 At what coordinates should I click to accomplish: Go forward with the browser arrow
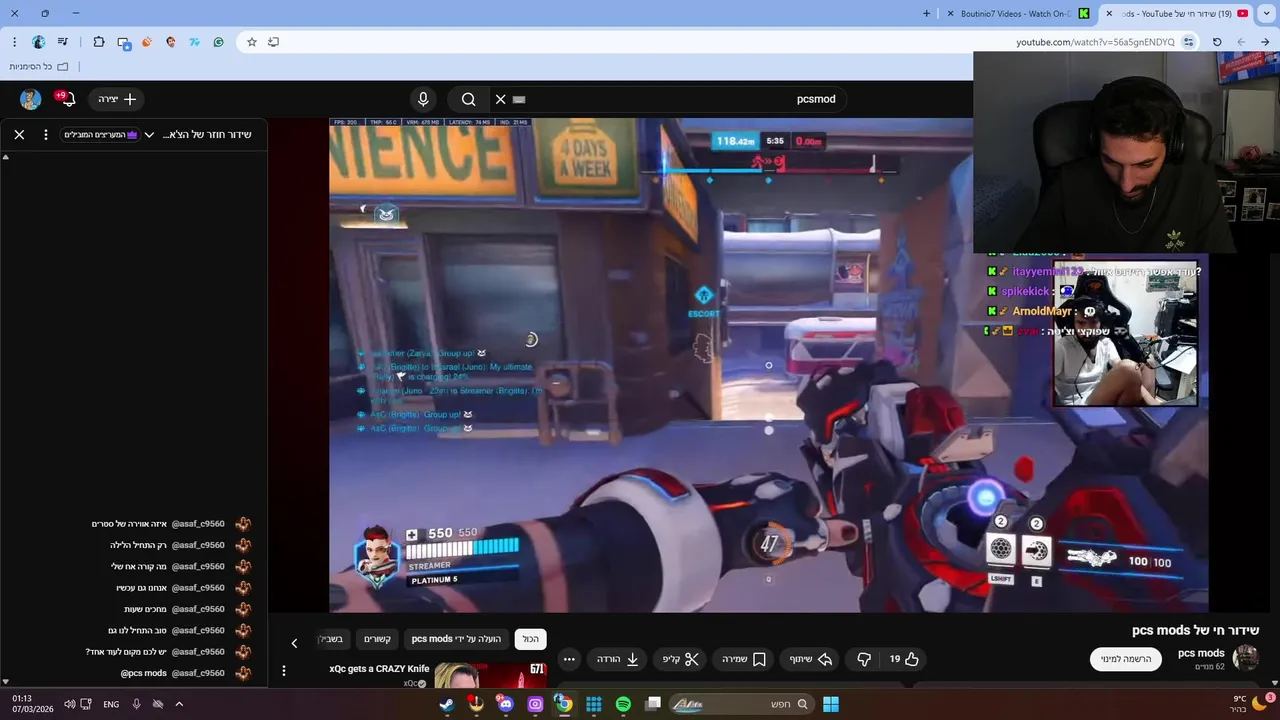pyautogui.click(x=1241, y=42)
